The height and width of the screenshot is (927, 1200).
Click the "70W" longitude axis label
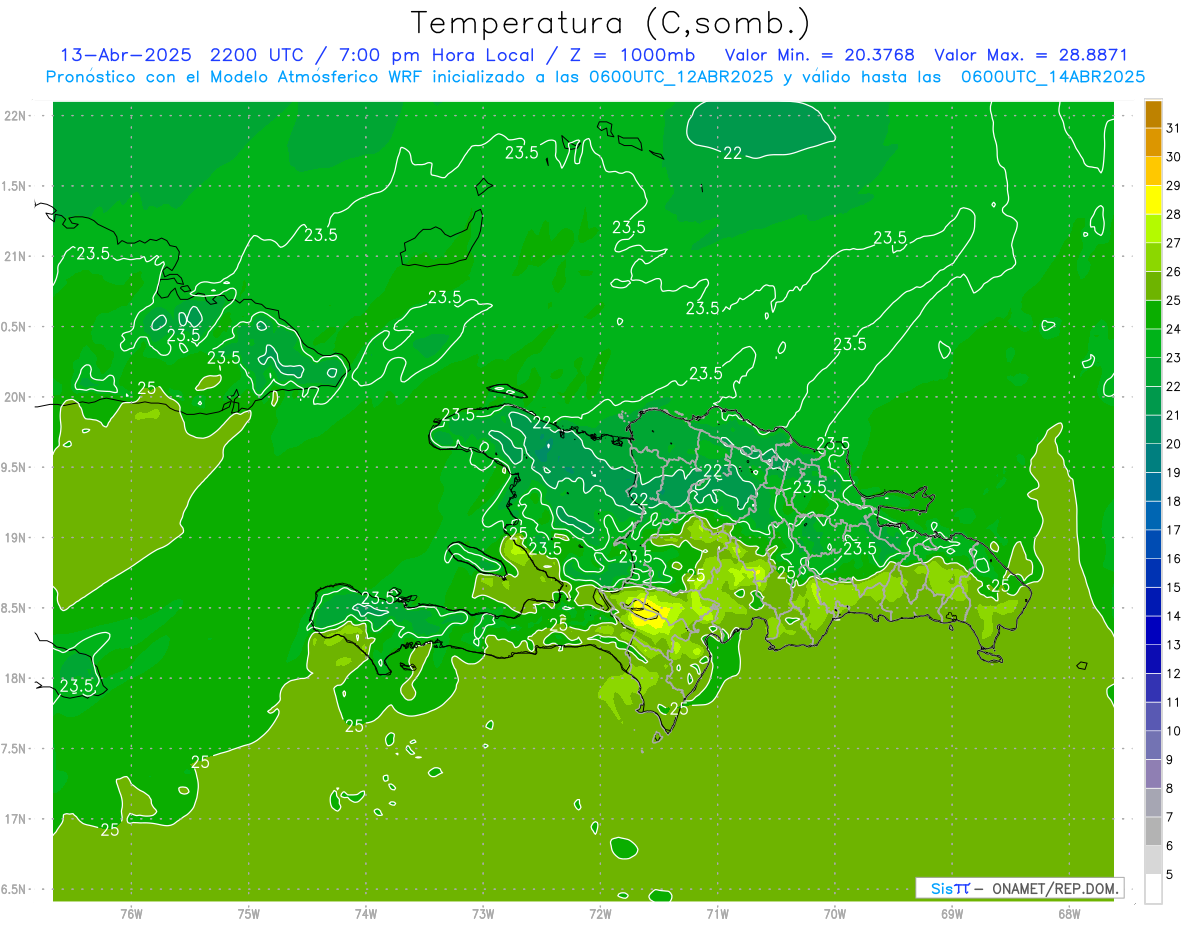835,914
